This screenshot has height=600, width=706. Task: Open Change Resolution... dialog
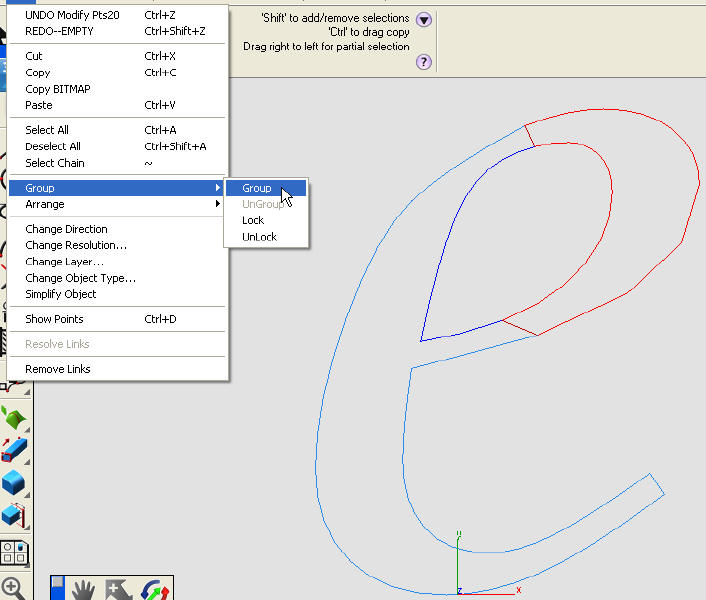pos(117,245)
